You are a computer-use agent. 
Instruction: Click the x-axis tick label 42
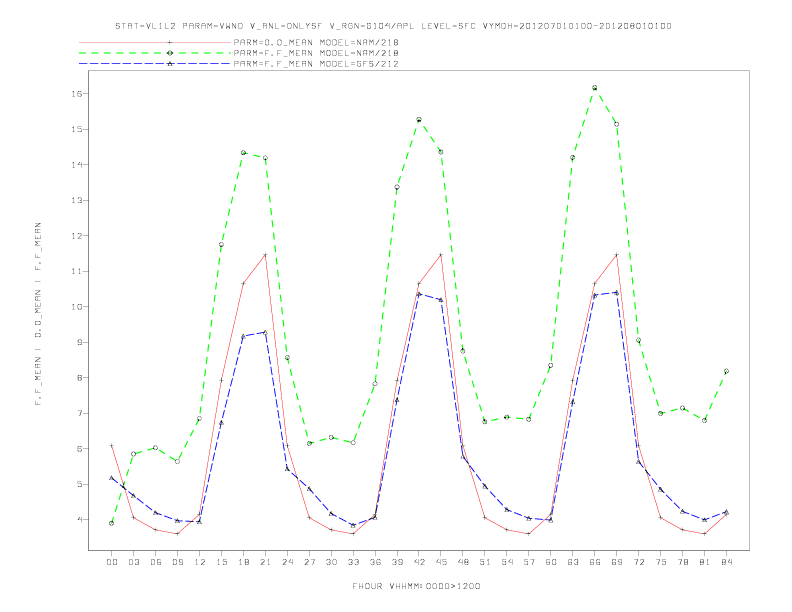pyautogui.click(x=419, y=562)
